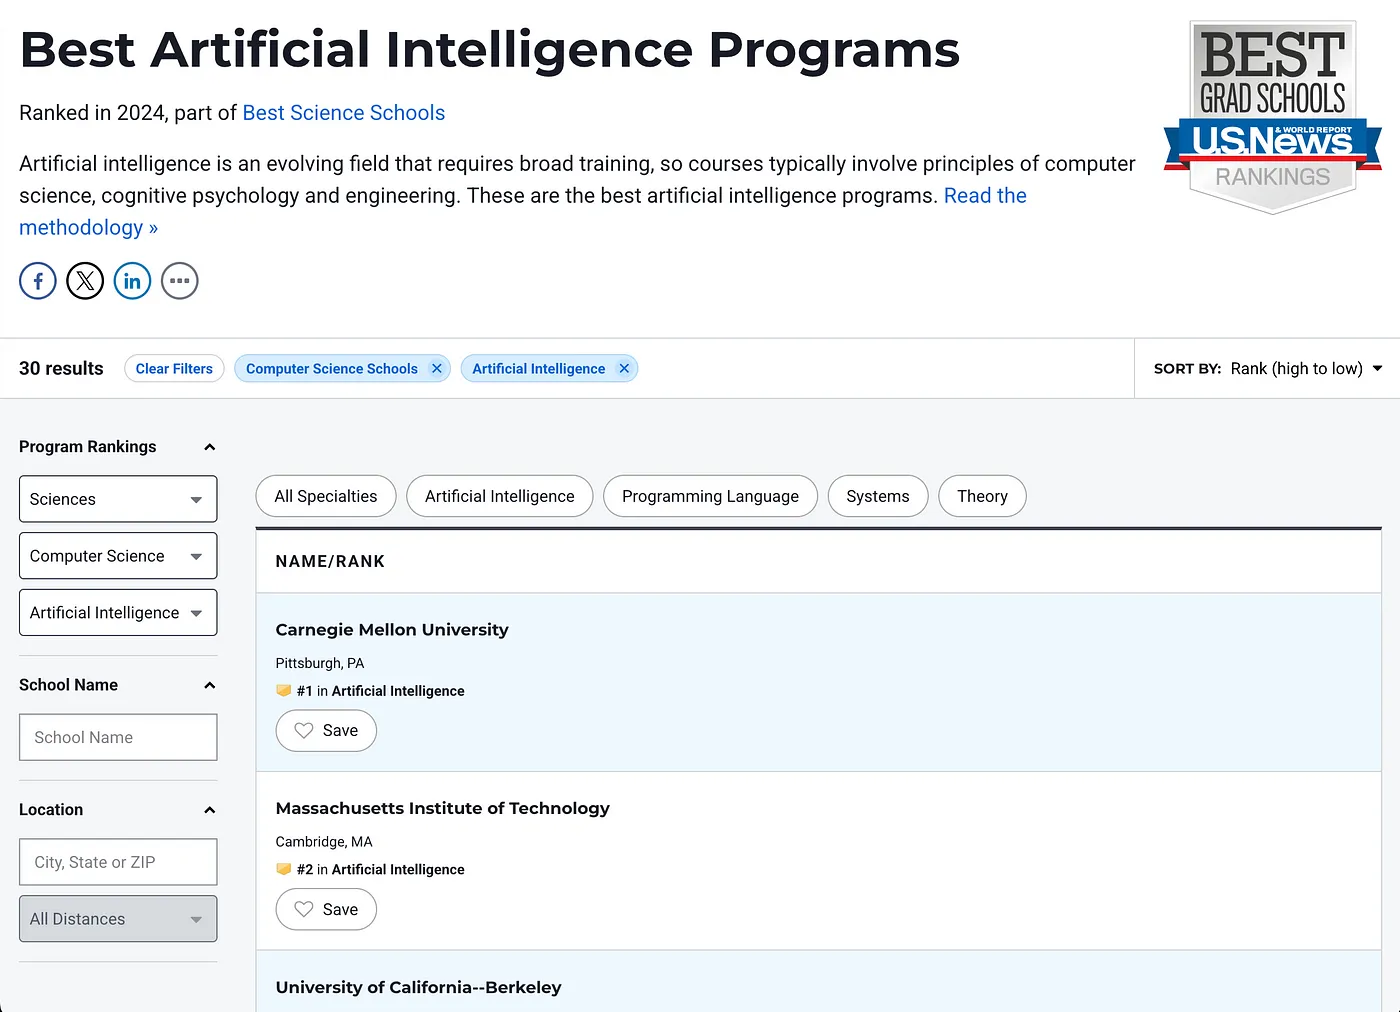This screenshot has height=1012, width=1400.
Task: Click #1 in Artificial Intelligence rank text
Action: [381, 691]
